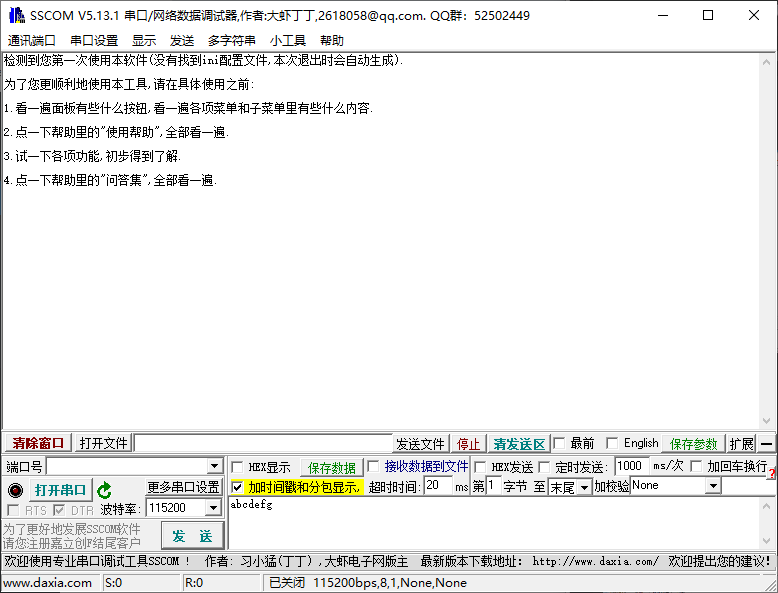Image resolution: width=778 pixels, height=593 pixels.
Task: Click the 请您注册嘉立创F结尾客户 ad text
Action: 72,543
